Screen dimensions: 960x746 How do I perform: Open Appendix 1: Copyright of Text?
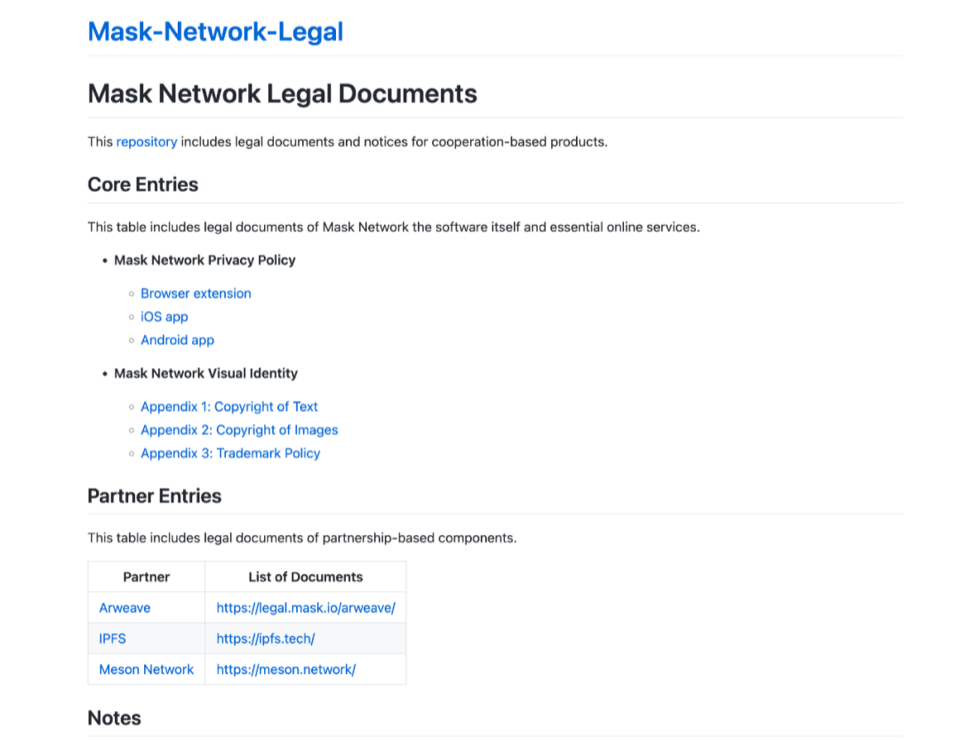(x=229, y=407)
